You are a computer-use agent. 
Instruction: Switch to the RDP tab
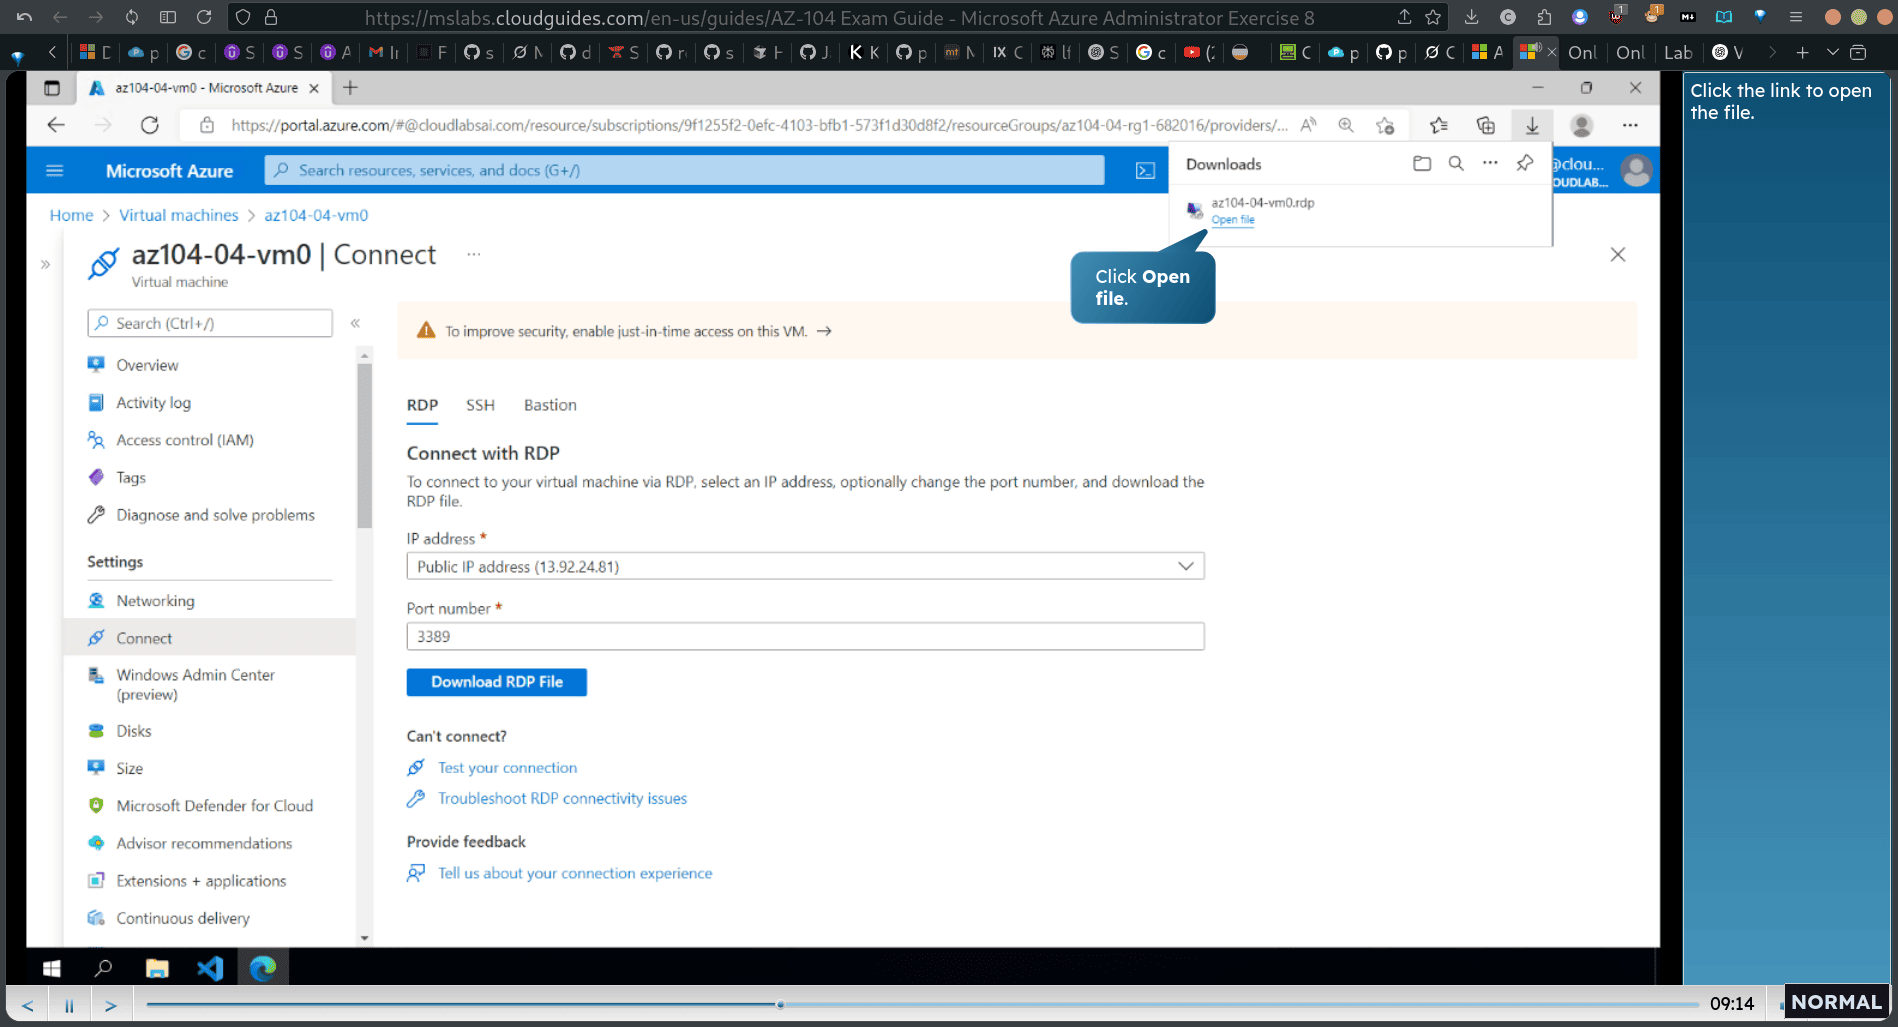[422, 405]
